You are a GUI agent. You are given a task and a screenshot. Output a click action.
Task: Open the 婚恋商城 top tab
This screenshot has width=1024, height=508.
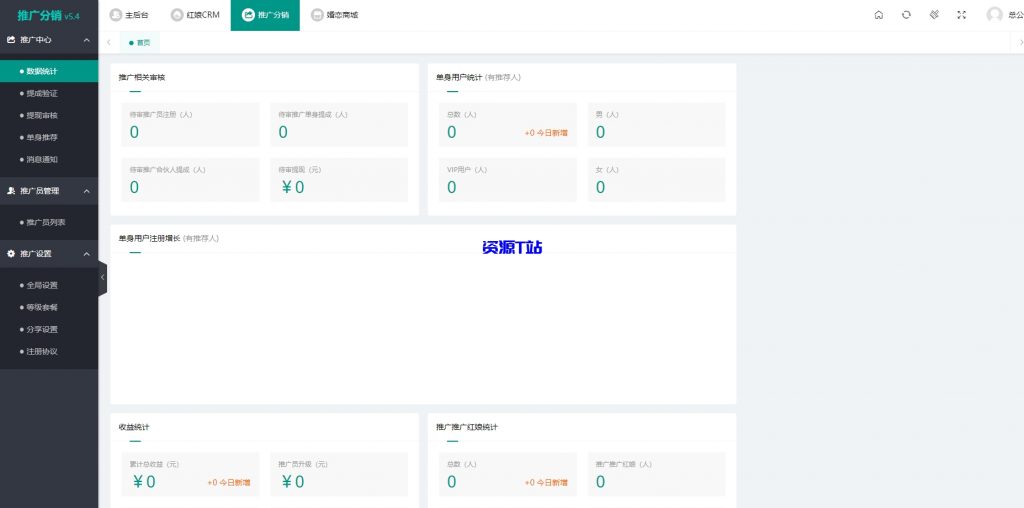click(334, 15)
